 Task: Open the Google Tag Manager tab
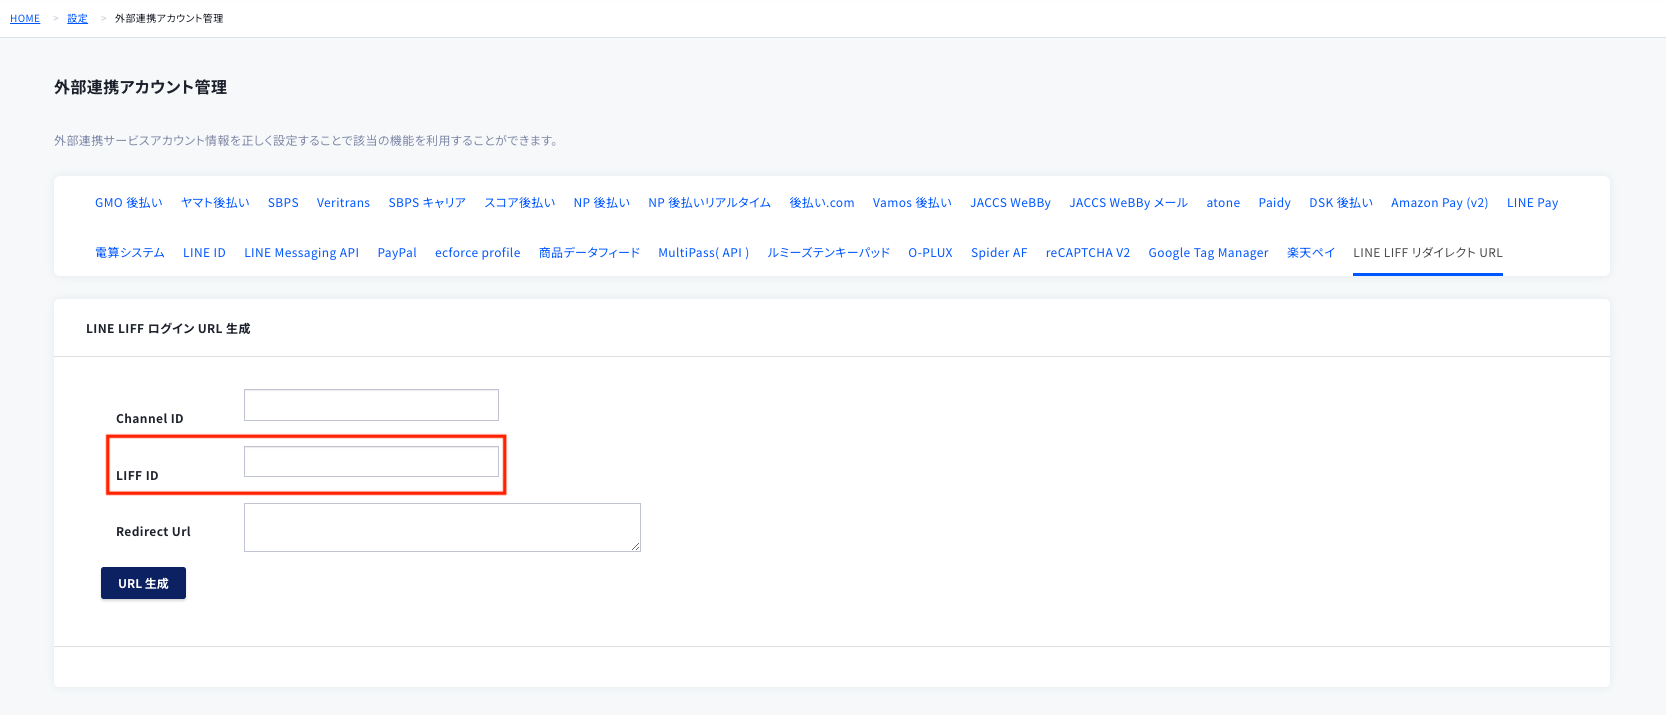(1208, 253)
